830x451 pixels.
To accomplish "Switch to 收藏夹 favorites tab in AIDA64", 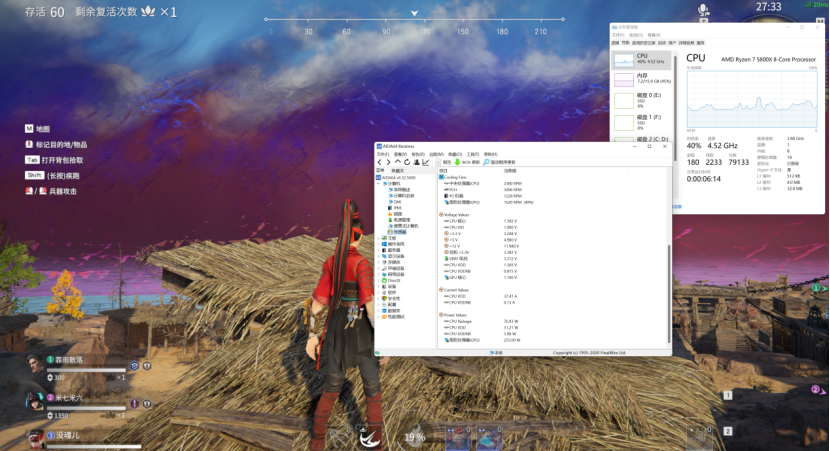I will point(398,171).
